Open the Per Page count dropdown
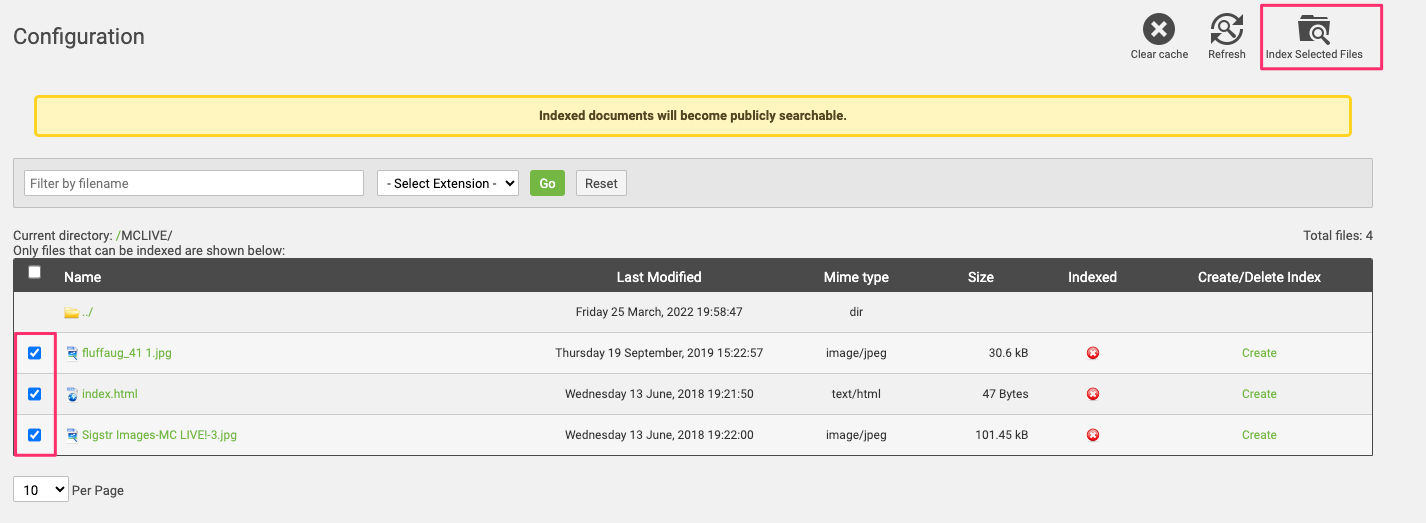Image resolution: width=1426 pixels, height=523 pixels. click(x=41, y=490)
